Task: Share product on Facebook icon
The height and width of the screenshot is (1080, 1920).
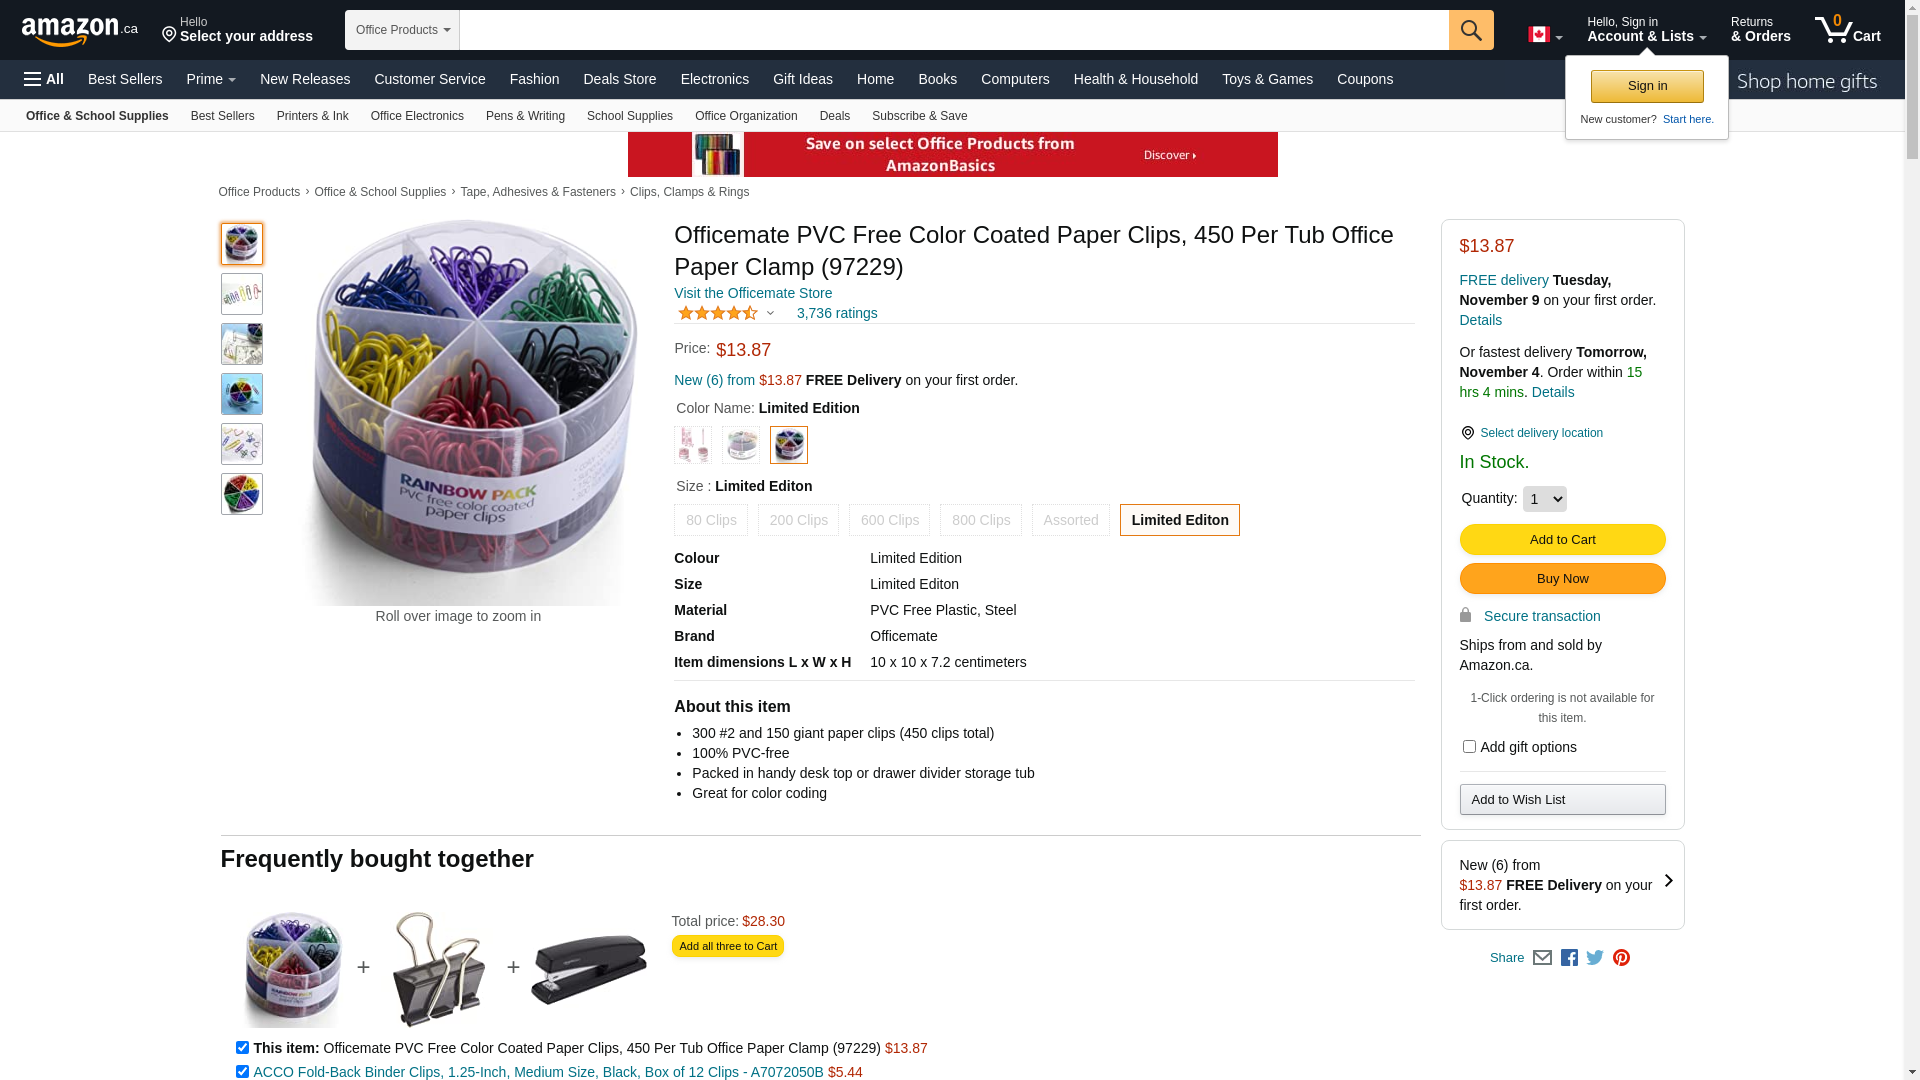Action: point(1569,958)
